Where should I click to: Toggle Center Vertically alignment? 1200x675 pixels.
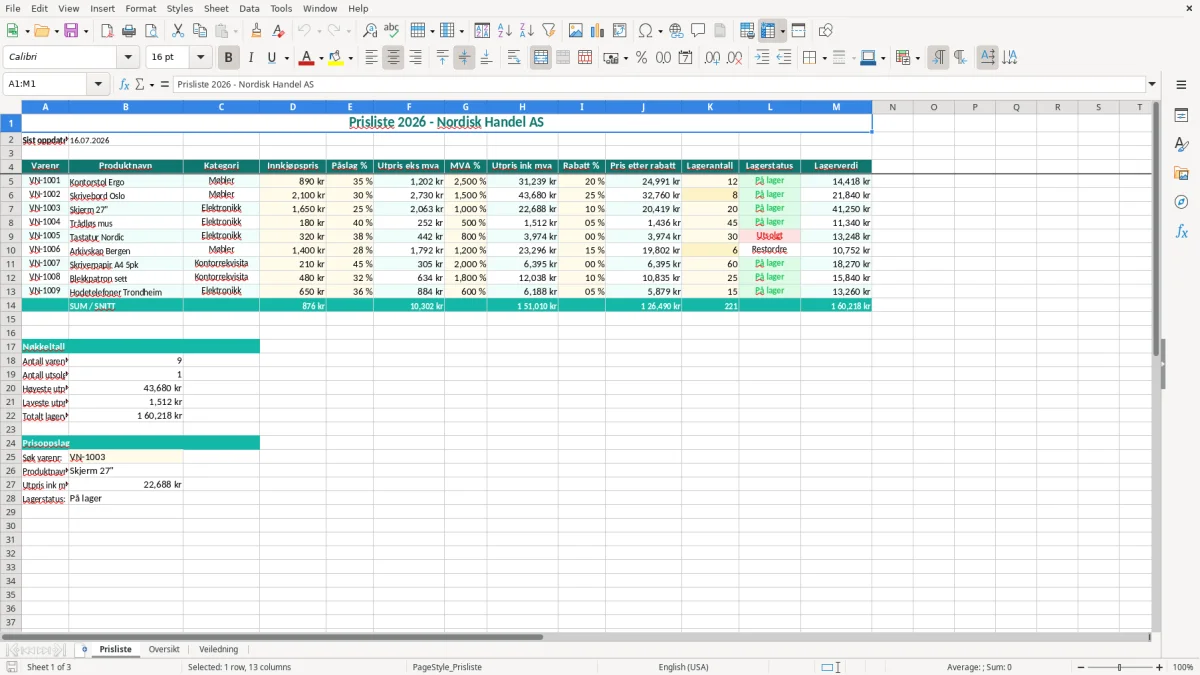(x=464, y=58)
